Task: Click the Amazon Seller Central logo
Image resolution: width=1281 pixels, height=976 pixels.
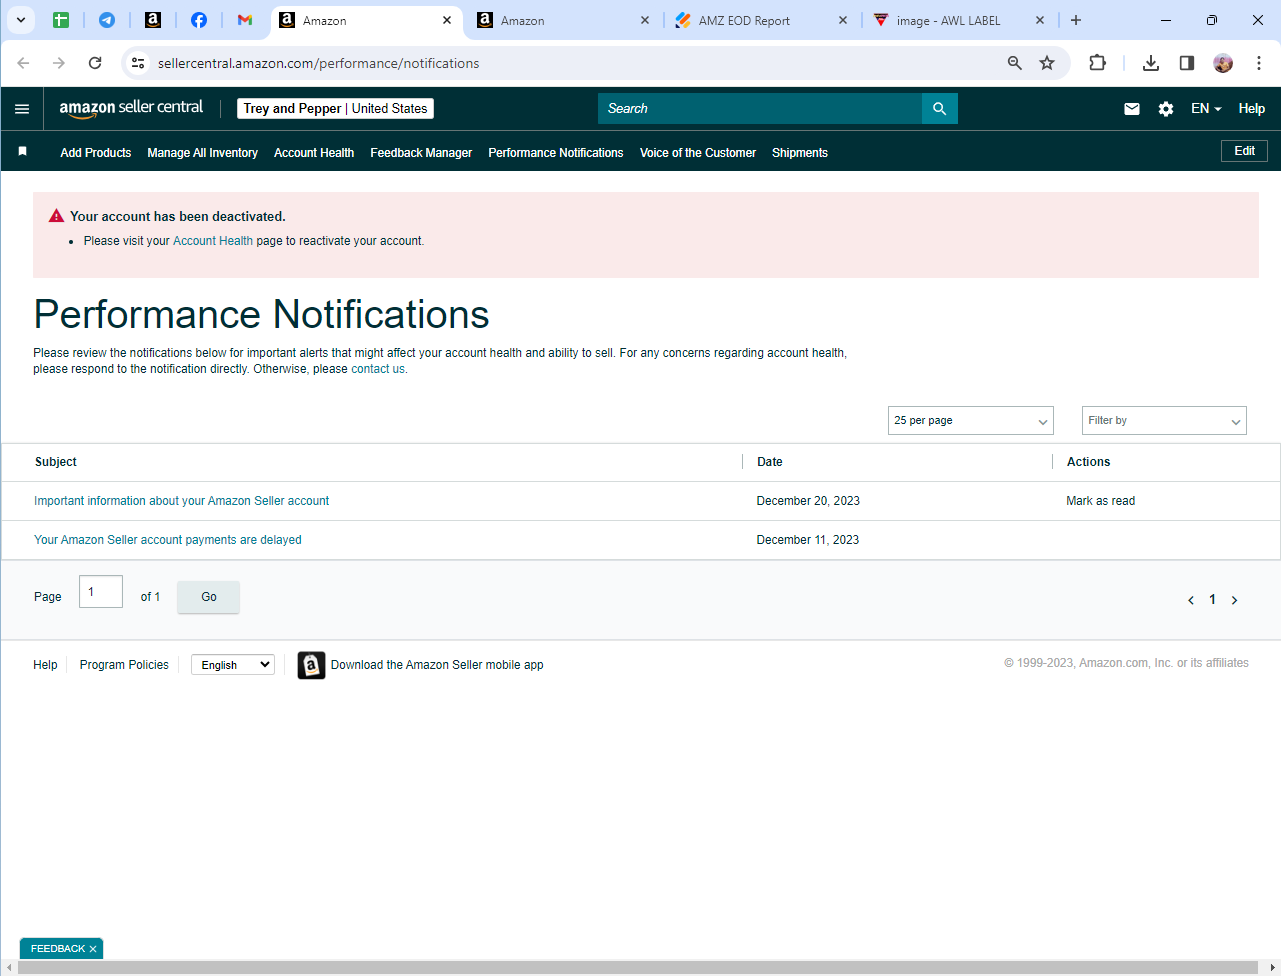Action: (x=131, y=109)
